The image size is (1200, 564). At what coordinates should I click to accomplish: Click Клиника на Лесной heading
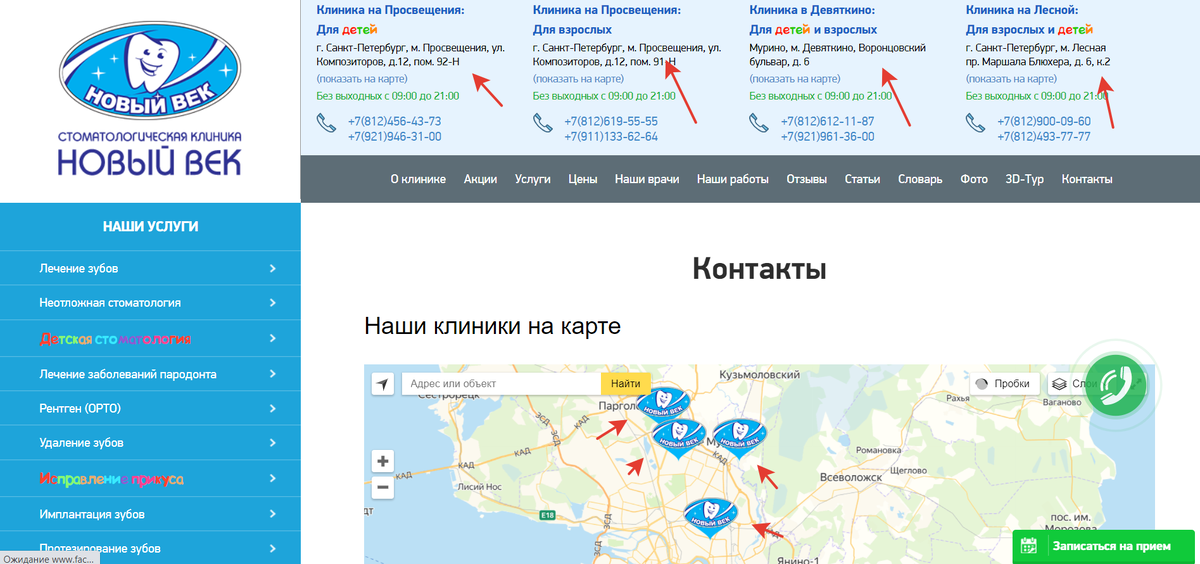coord(1022,10)
